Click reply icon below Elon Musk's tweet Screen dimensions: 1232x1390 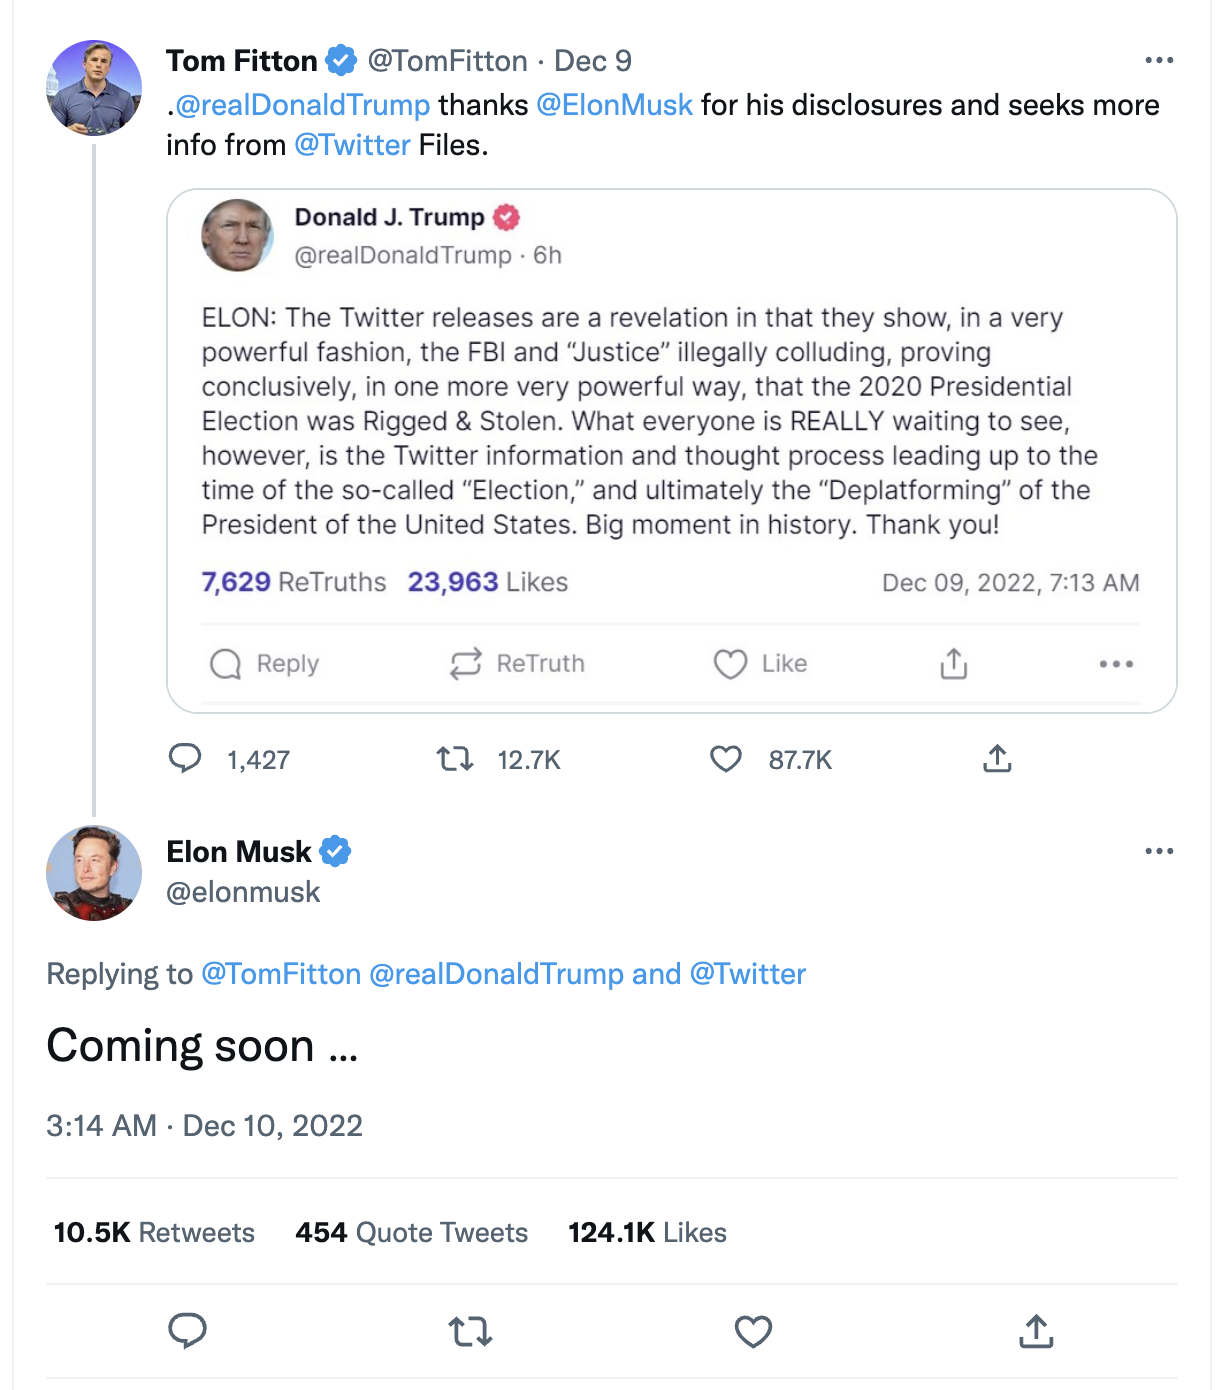(187, 1331)
